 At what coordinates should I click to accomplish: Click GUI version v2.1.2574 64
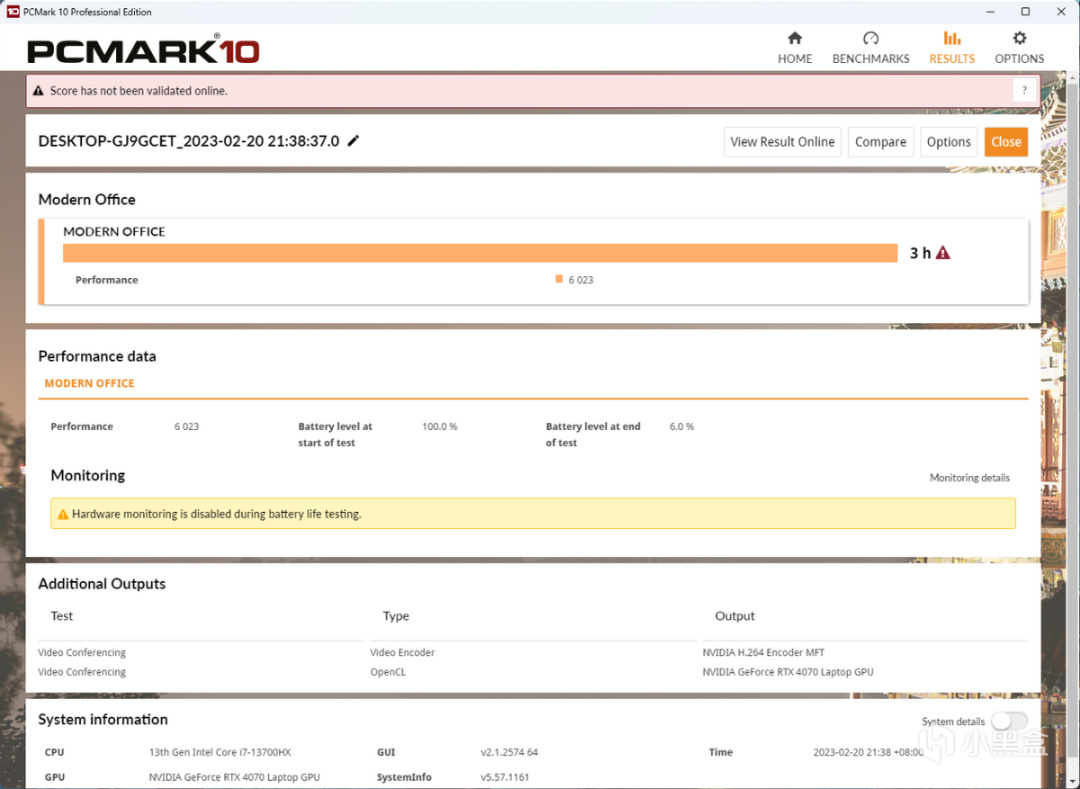click(x=509, y=753)
